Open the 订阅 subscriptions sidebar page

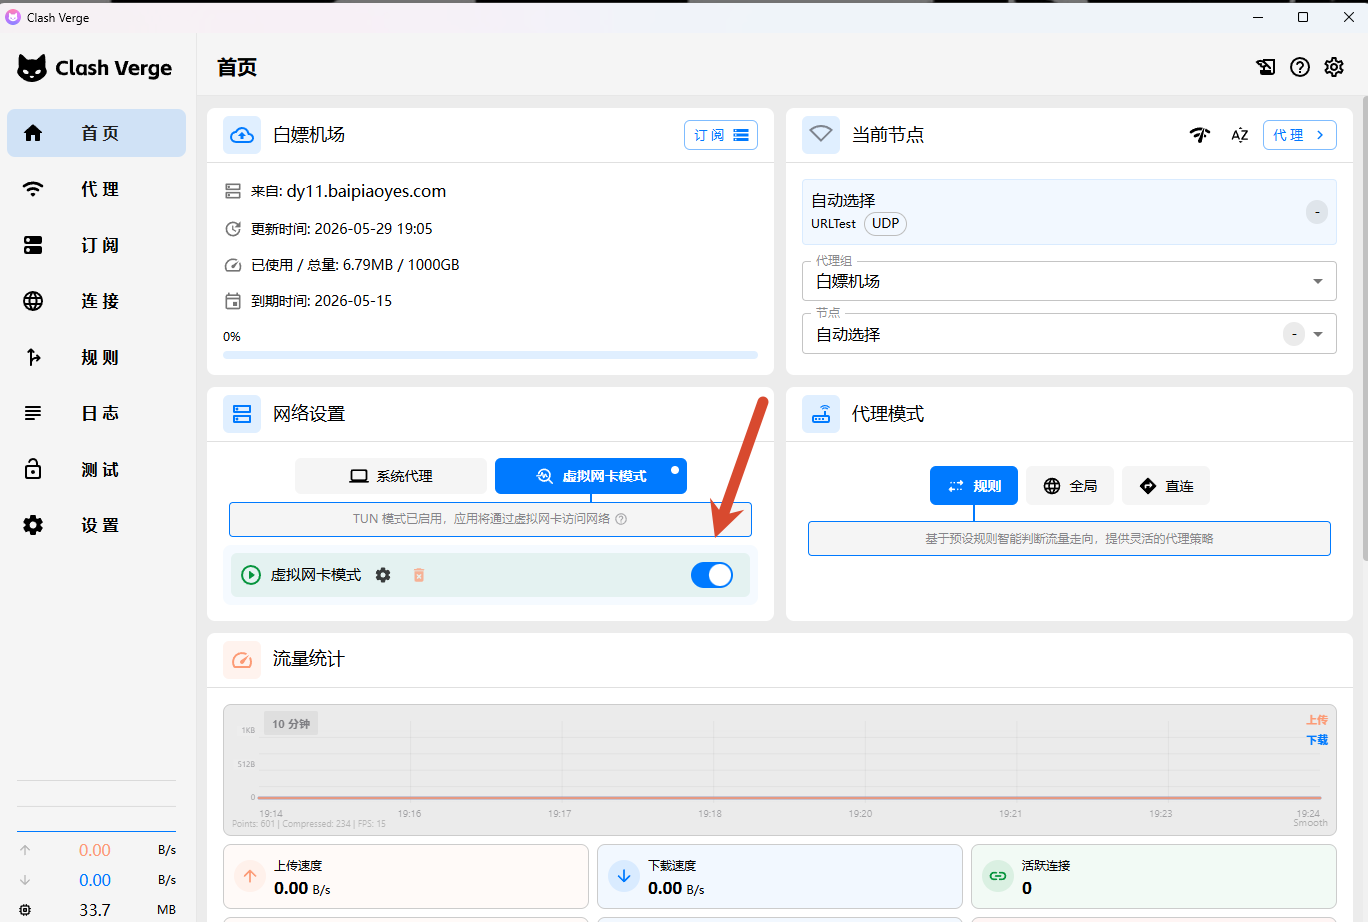tap(96, 245)
